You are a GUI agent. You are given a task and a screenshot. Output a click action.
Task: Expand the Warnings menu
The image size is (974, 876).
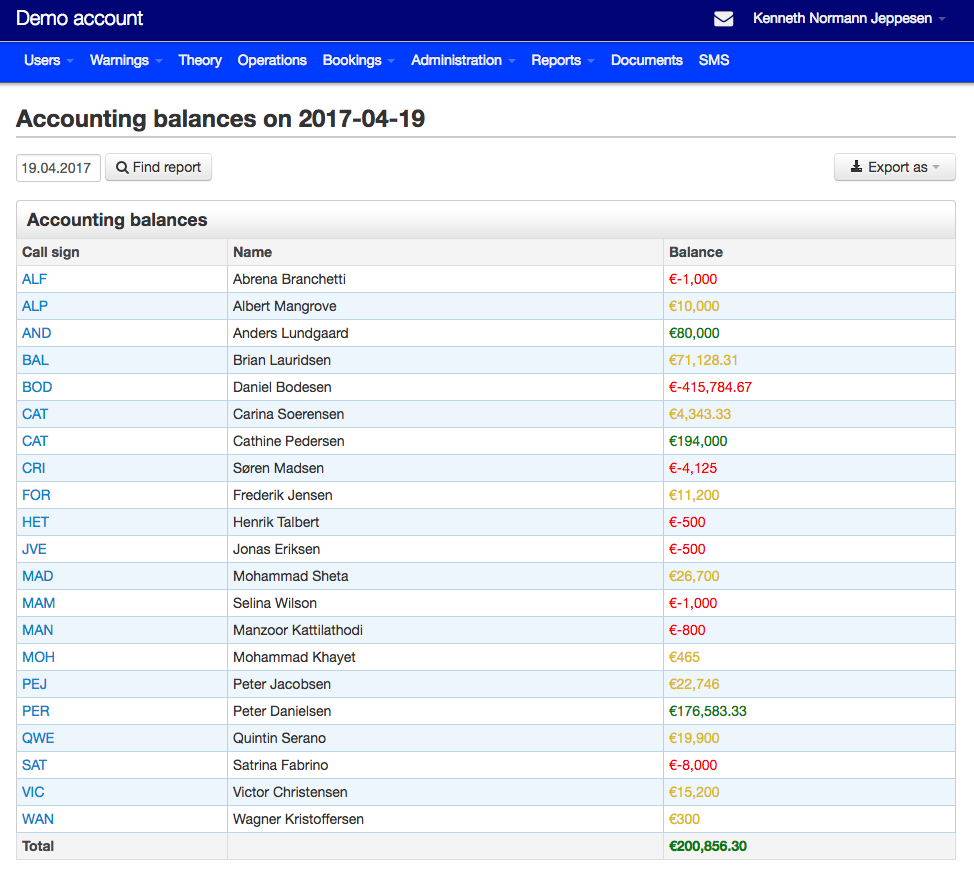(126, 60)
